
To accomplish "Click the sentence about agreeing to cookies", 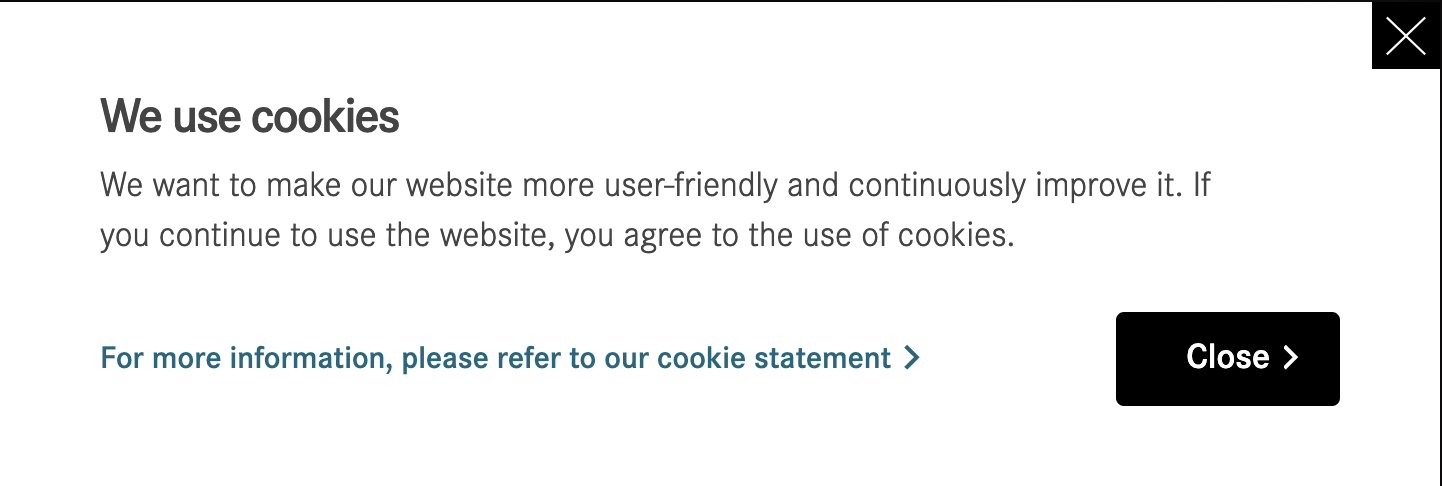I will (x=558, y=237).
